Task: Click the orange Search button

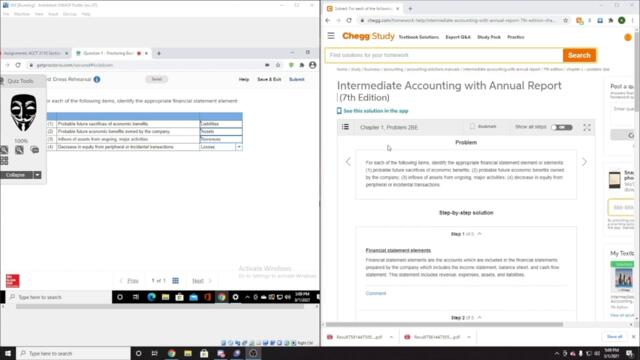Action: tap(579, 55)
